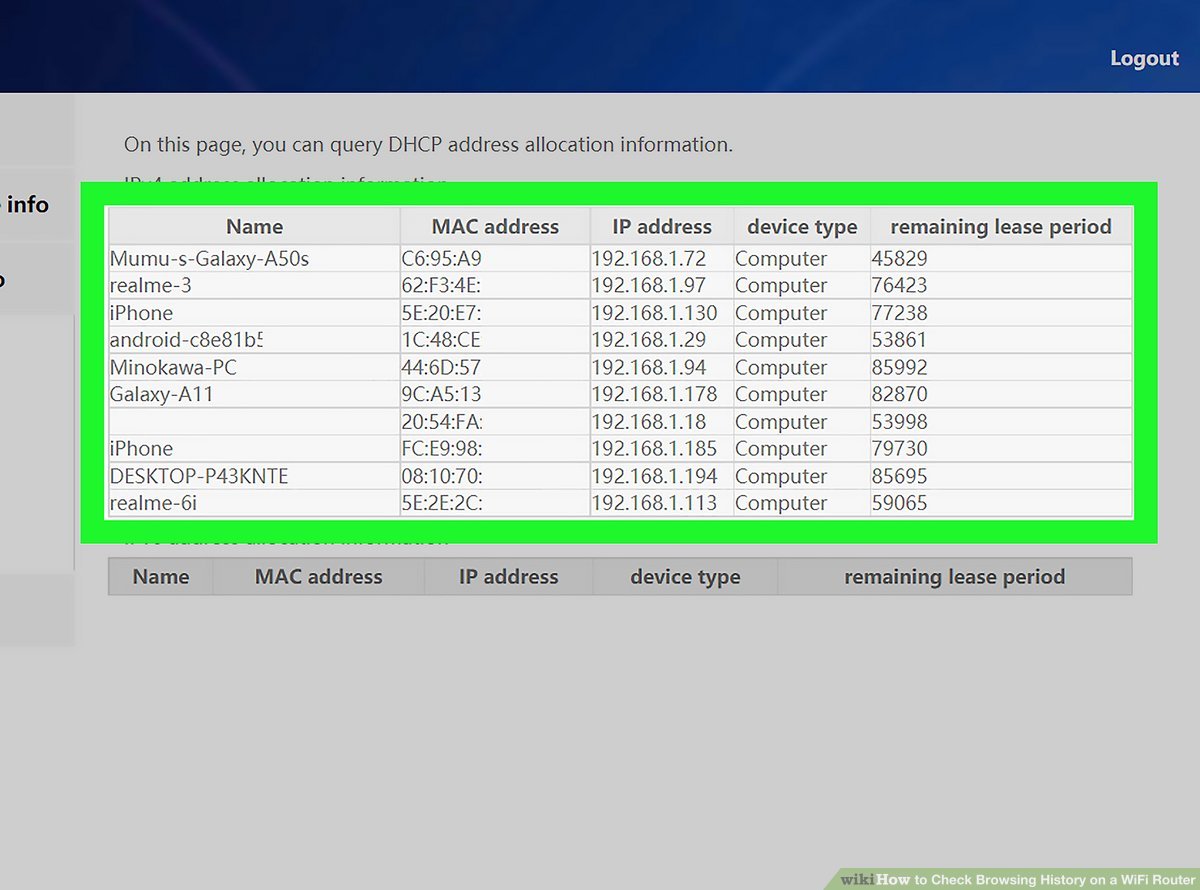The width and height of the screenshot is (1200, 890).
Task: Click the MAC address starting with C6:95:A9
Action: point(441,259)
